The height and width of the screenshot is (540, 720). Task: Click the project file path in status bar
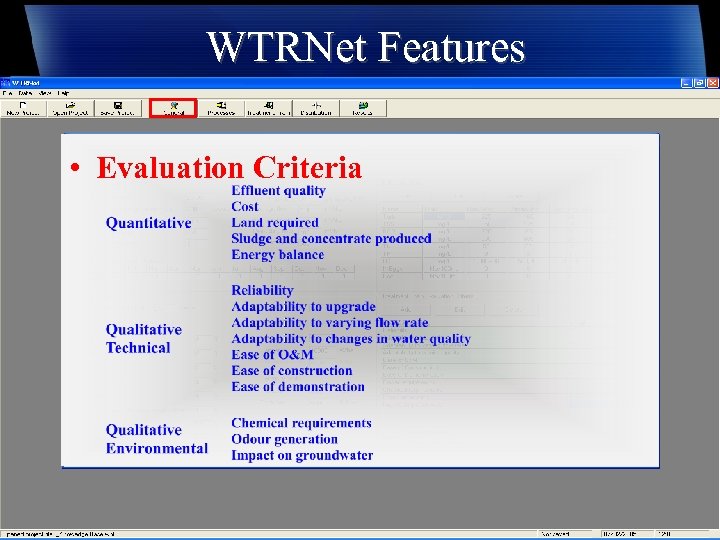pyautogui.click(x=60, y=534)
